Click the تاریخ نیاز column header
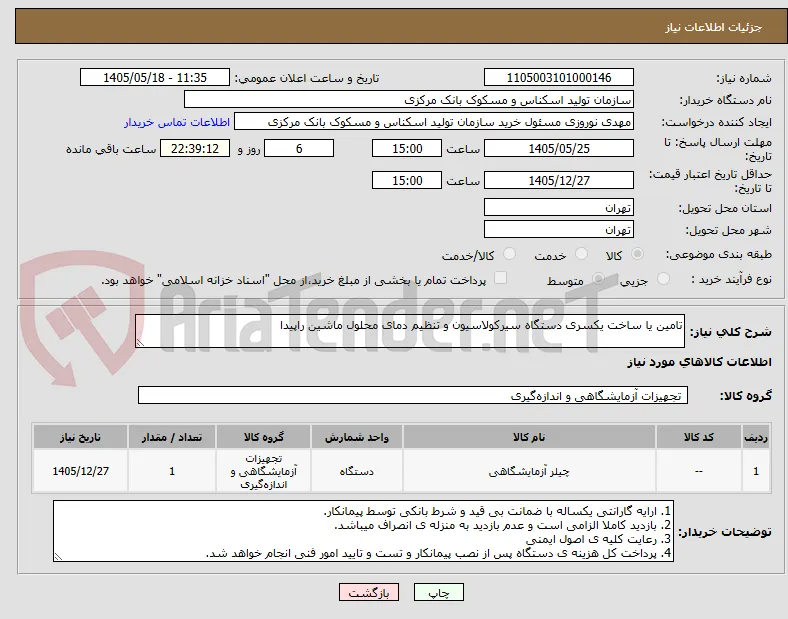 (x=80, y=437)
